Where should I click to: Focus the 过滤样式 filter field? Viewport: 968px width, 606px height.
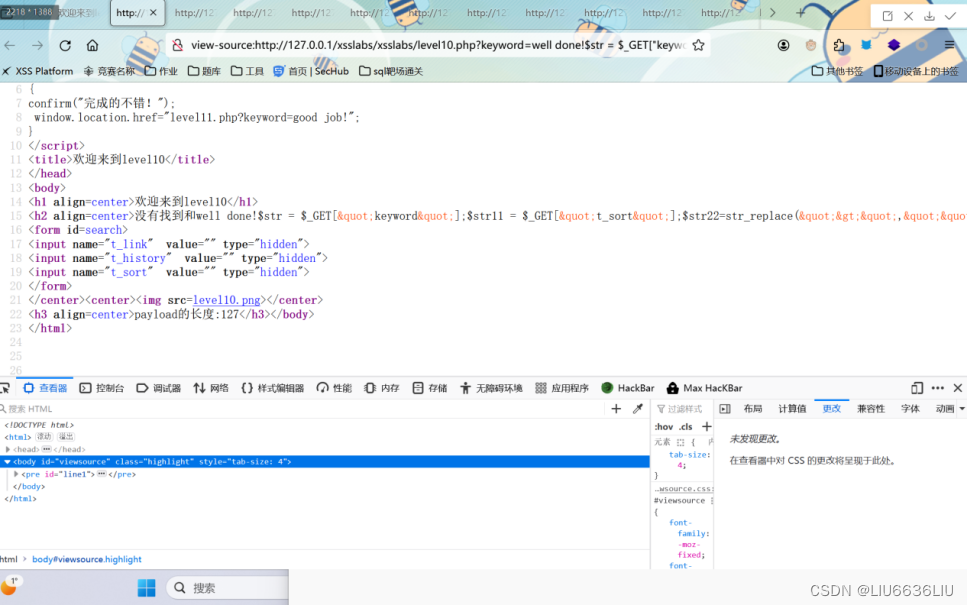pyautogui.click(x=682, y=409)
